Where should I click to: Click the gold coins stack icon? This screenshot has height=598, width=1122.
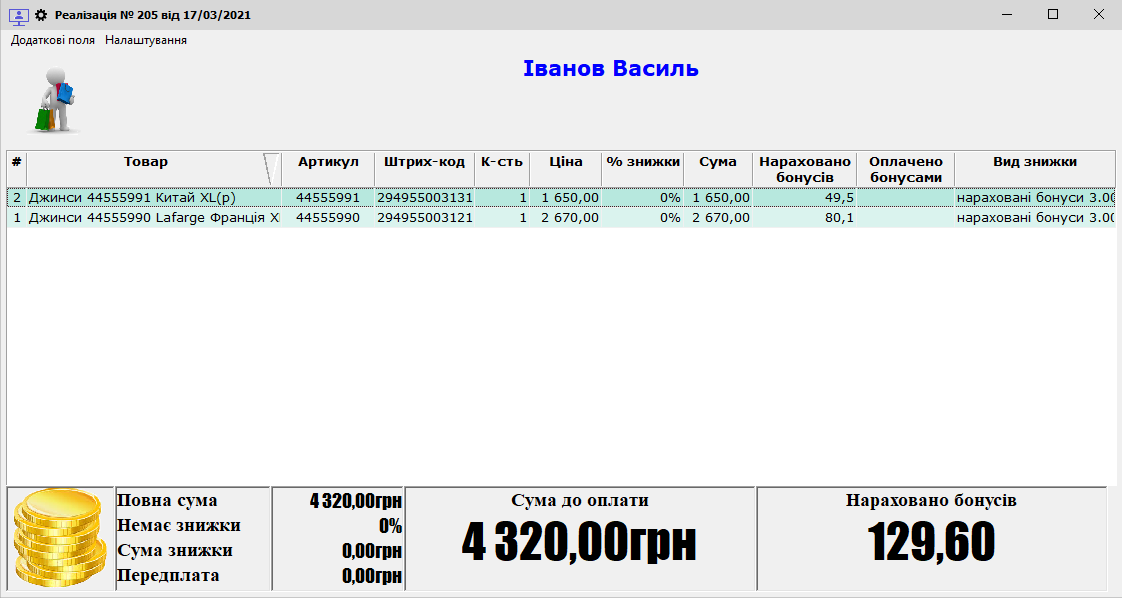(x=60, y=538)
